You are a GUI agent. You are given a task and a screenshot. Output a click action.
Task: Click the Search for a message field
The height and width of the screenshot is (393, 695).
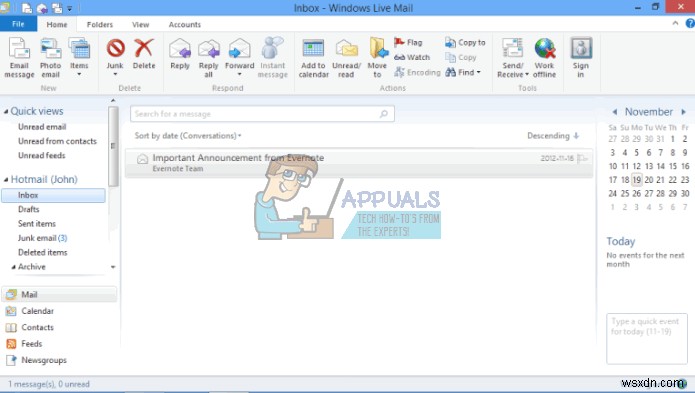click(262, 114)
